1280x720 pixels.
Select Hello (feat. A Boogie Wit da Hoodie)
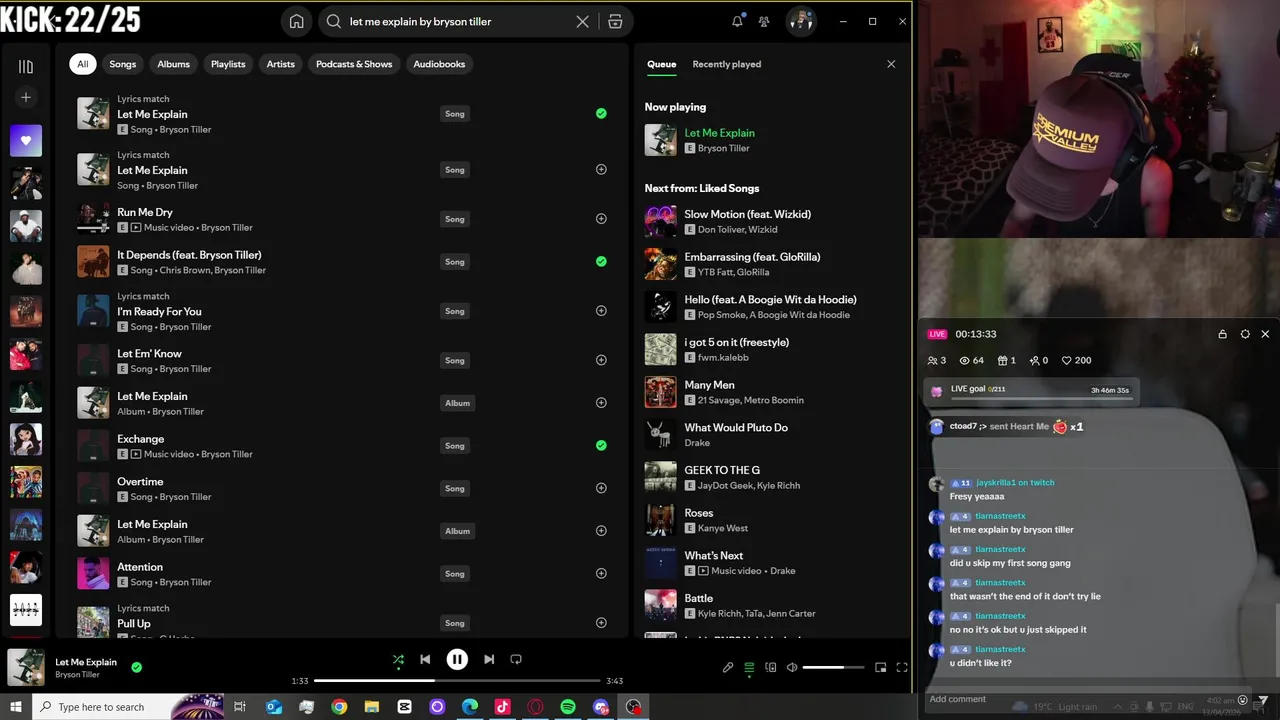(x=770, y=299)
